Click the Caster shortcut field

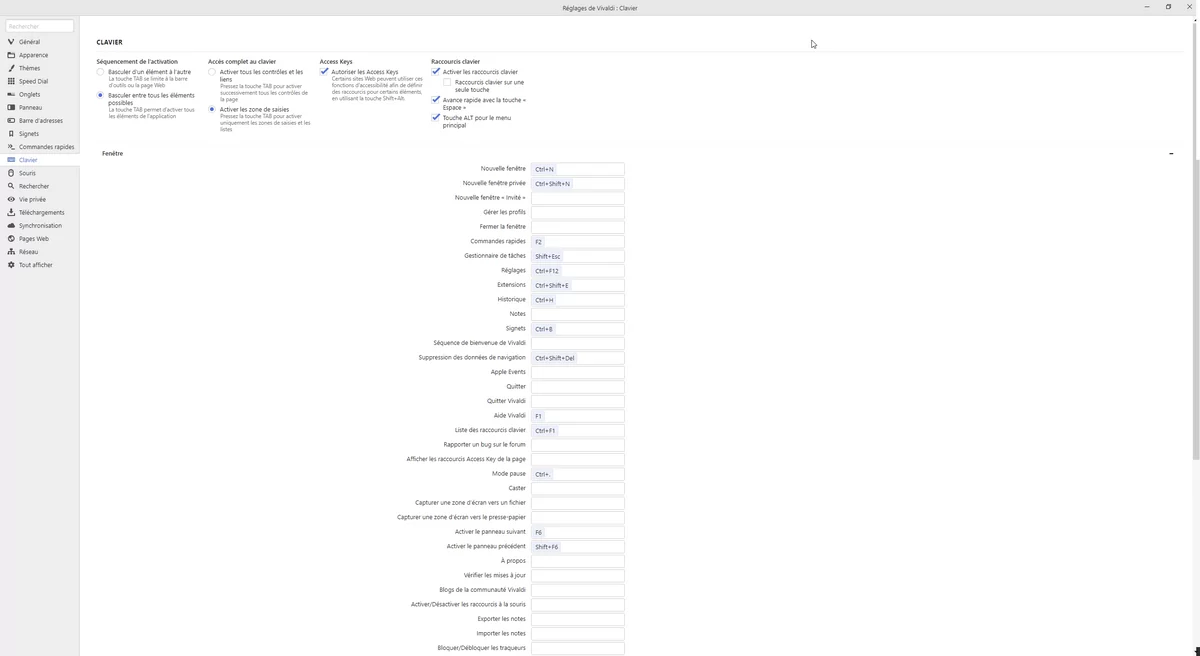click(x=578, y=488)
